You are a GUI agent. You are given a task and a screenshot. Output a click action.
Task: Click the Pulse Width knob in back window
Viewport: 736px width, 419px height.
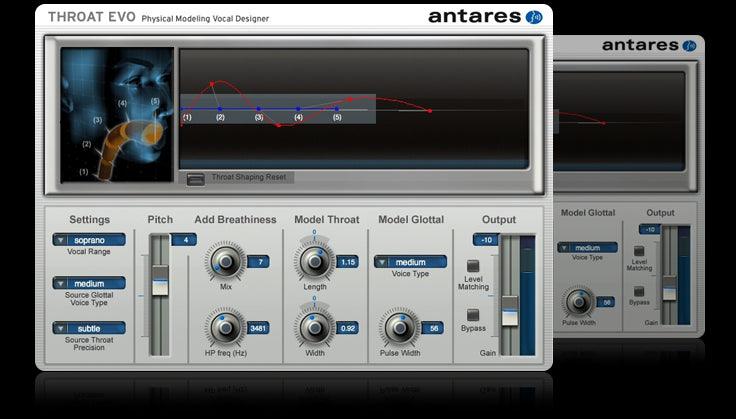pyautogui.click(x=578, y=303)
